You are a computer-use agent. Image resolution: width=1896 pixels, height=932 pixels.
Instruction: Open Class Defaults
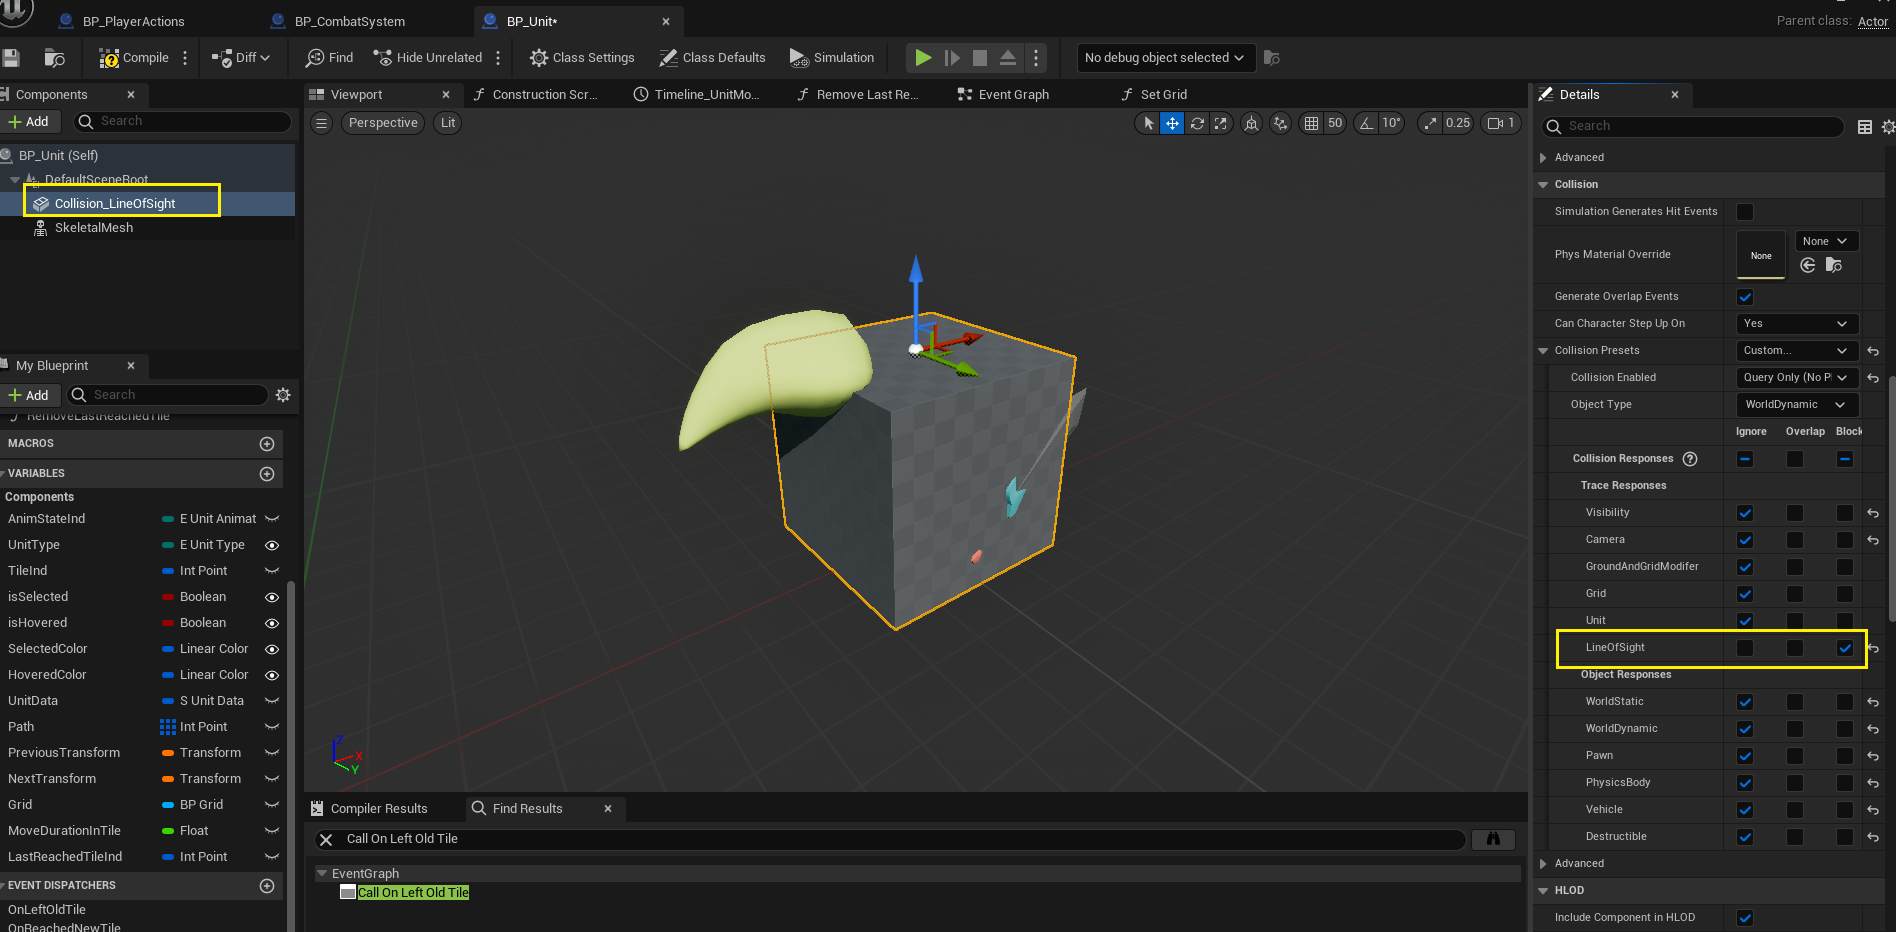tap(712, 58)
